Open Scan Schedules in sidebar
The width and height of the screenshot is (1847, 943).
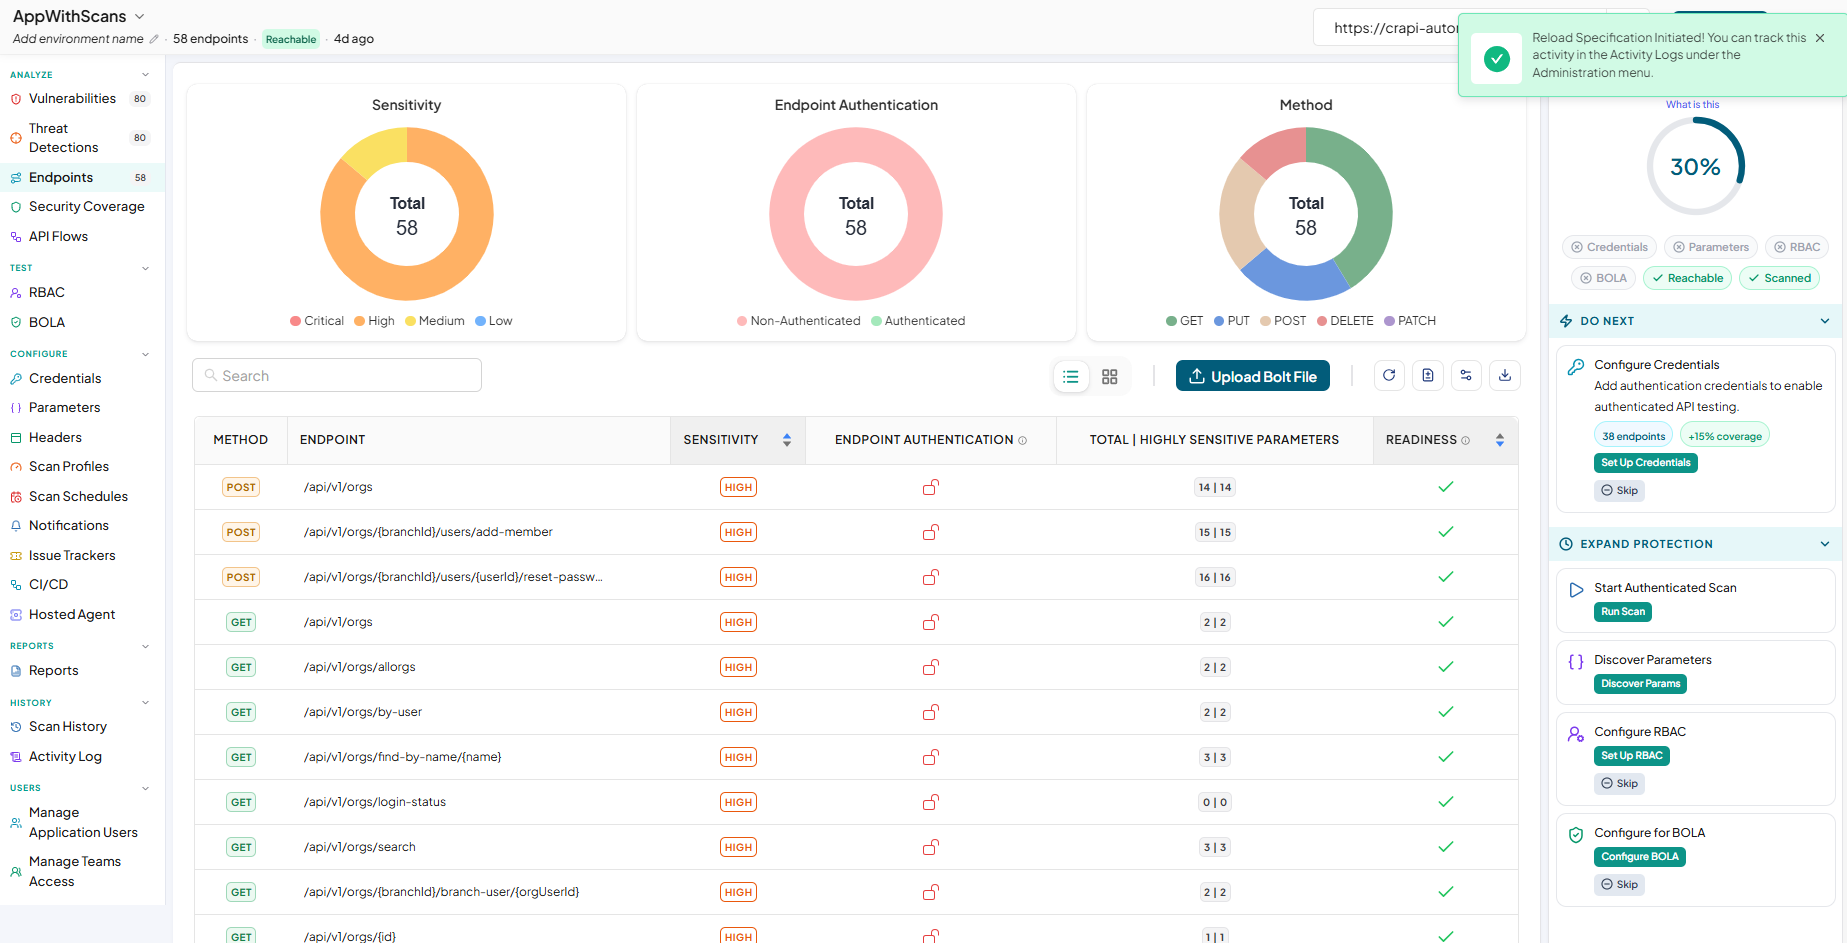tap(82, 497)
